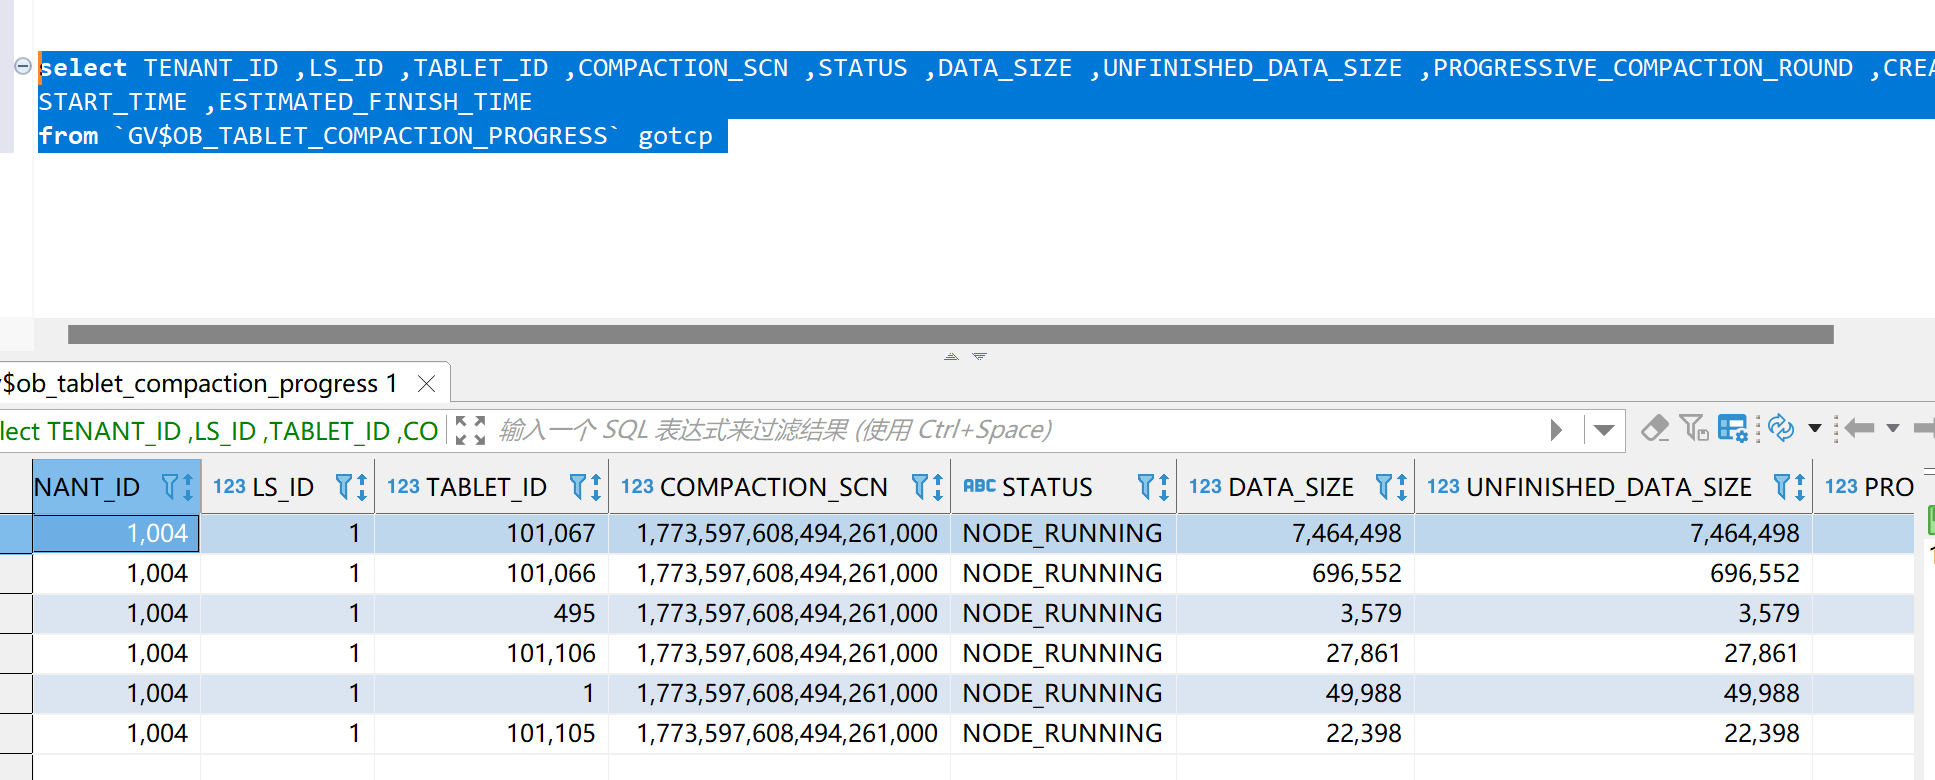The height and width of the screenshot is (780, 1935).
Task: Click the filter funnel on STATUS column
Action: tap(1146, 487)
